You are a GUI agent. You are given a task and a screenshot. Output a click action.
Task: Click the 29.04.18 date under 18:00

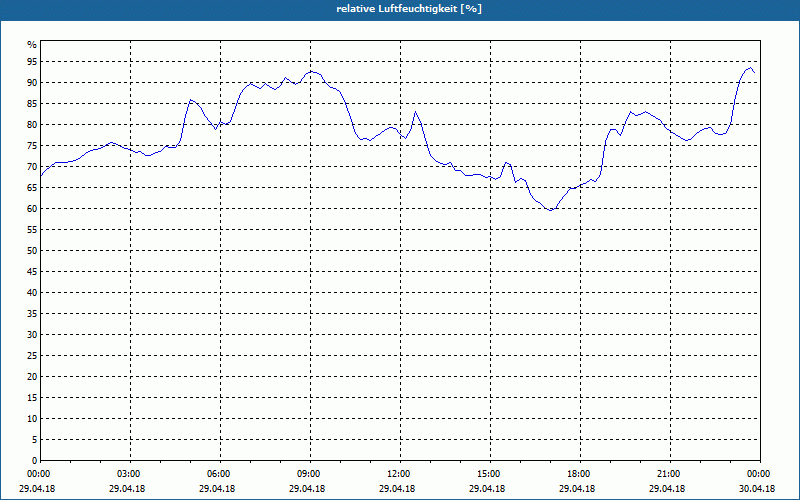(577, 488)
